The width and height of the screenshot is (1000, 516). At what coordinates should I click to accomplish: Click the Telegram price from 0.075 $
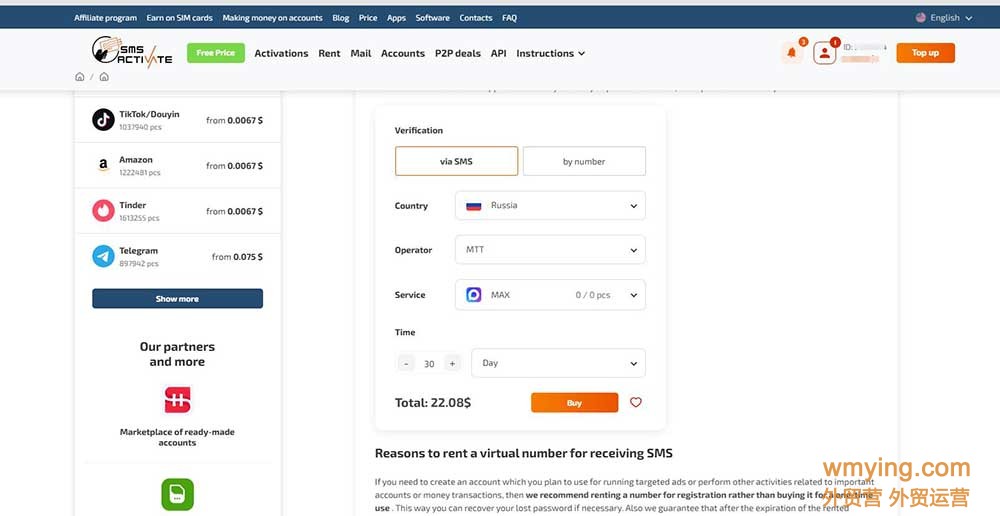pyautogui.click(x=237, y=257)
